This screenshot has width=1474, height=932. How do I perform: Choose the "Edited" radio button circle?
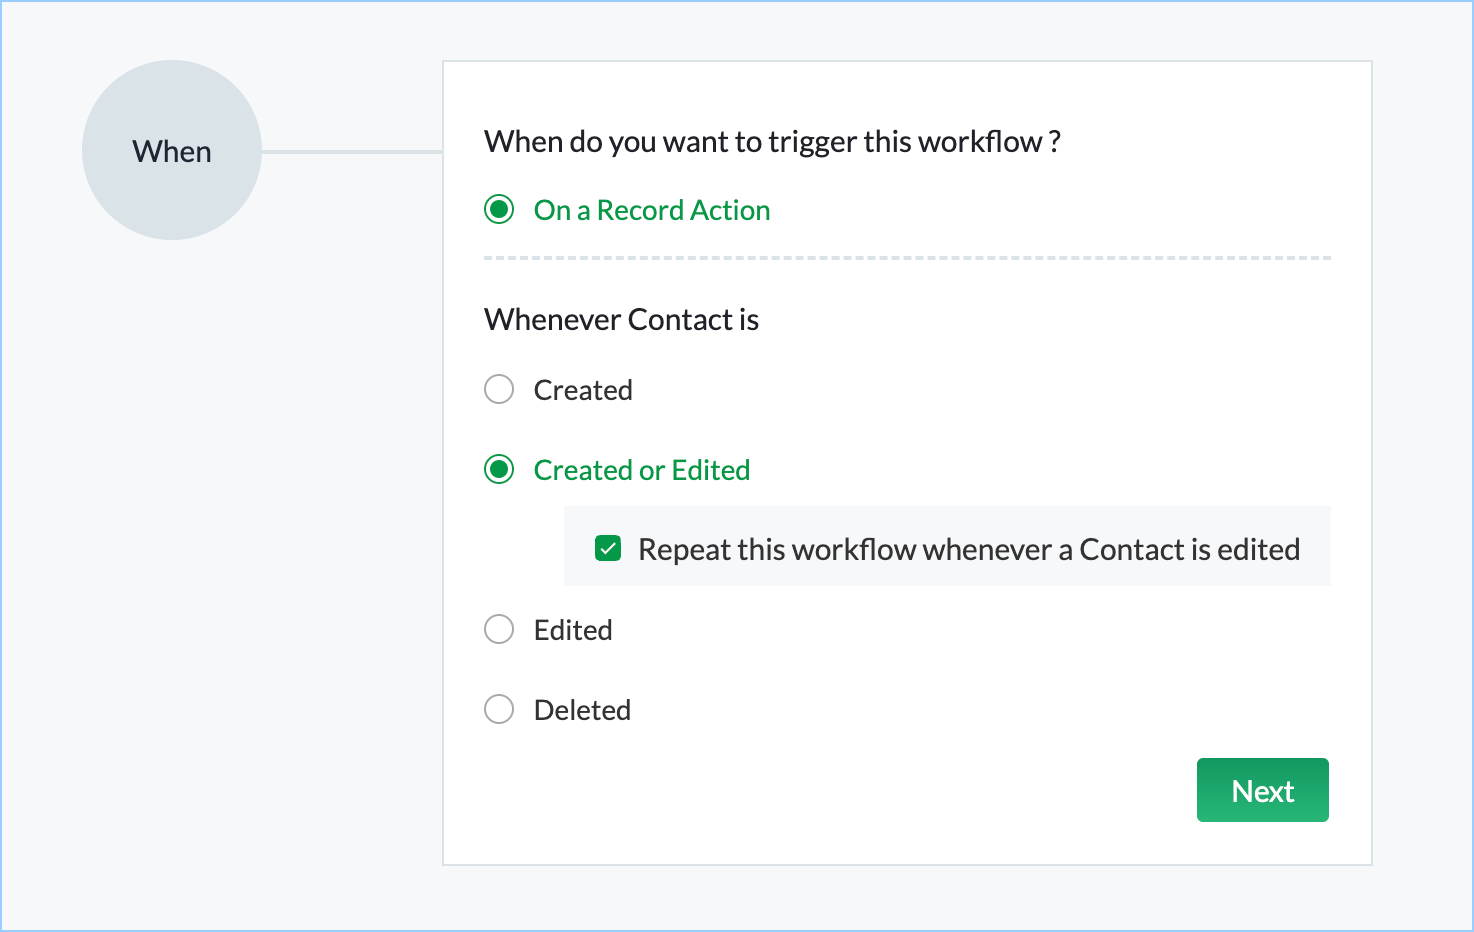pyautogui.click(x=499, y=629)
